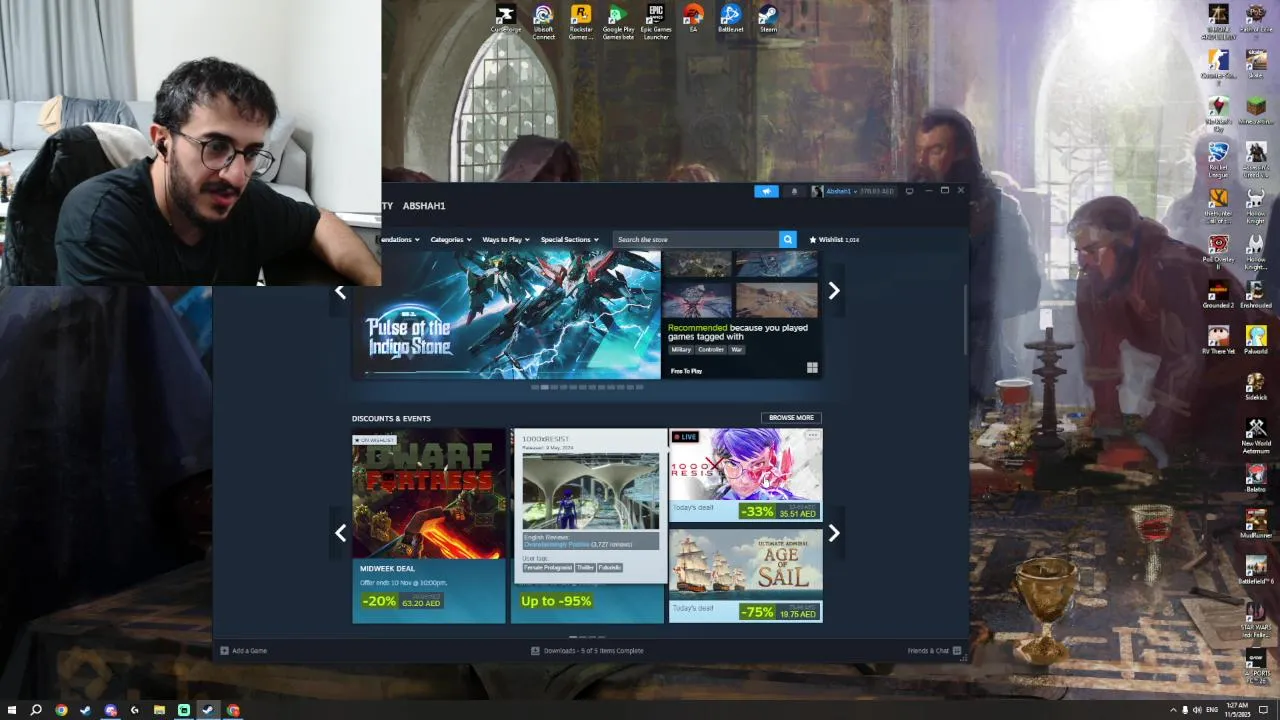Open the Steam desktop shortcut
Viewport: 1280px width, 720px height.
point(768,18)
